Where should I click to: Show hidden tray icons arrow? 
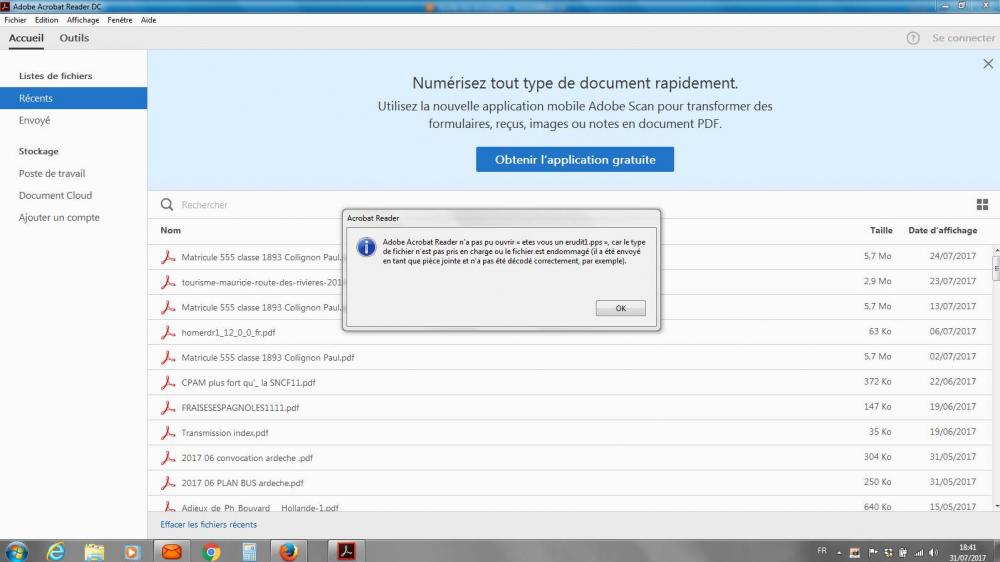839,552
